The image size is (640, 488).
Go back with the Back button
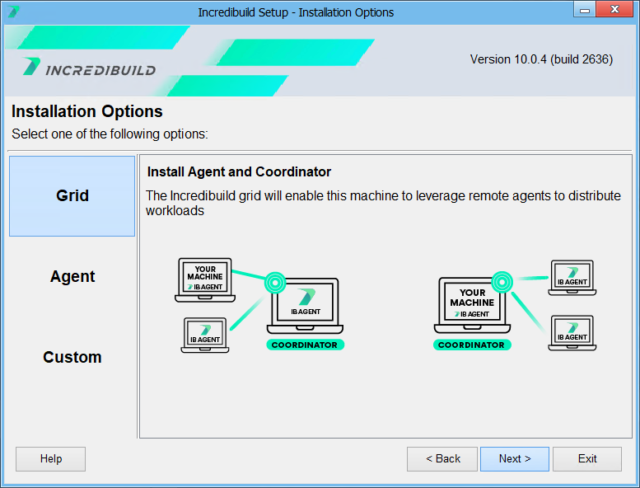pos(442,459)
